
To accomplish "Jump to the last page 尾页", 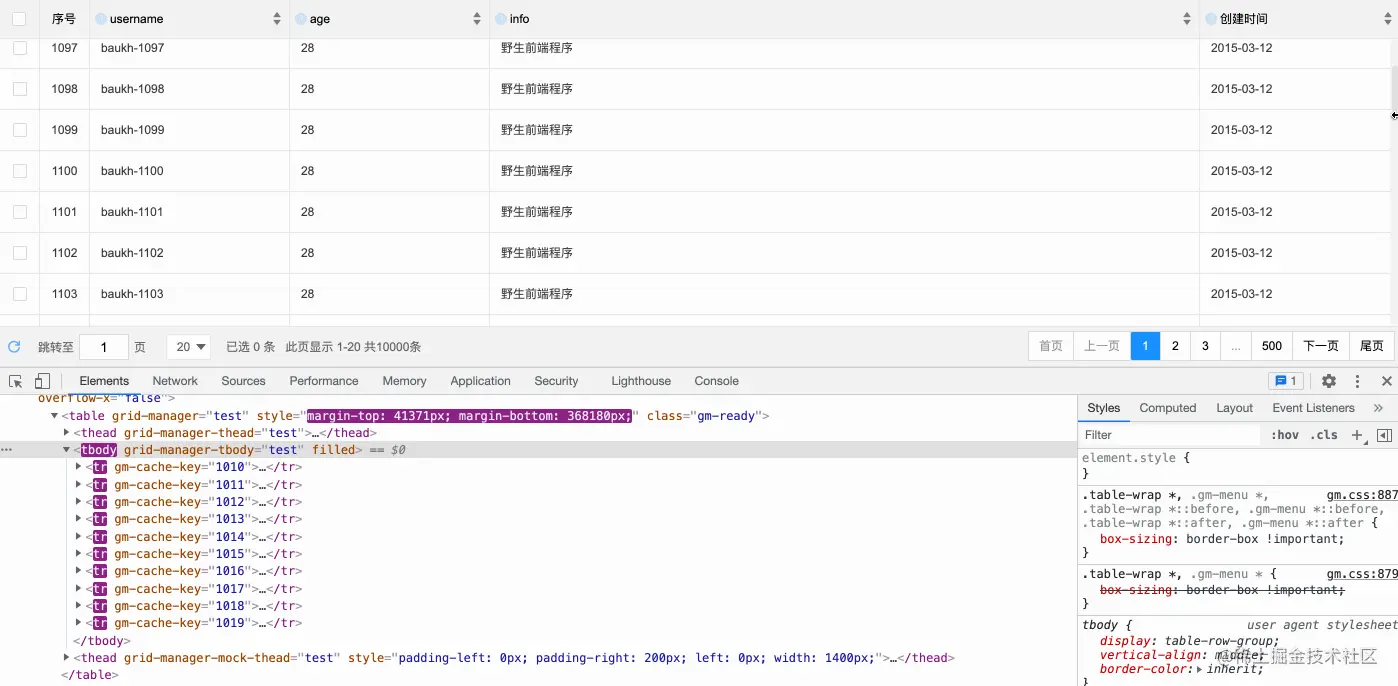I will 1372,346.
